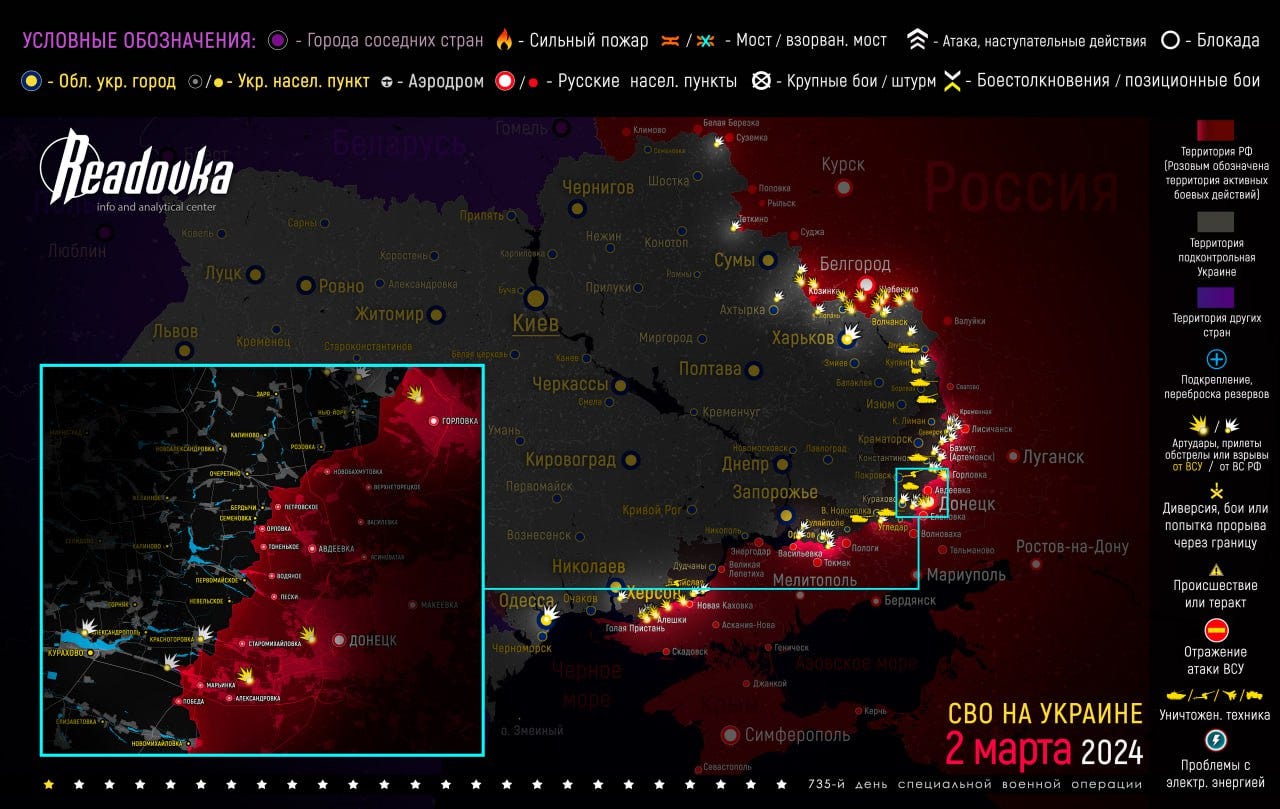Click the yellow crossed 'Боестолкновения' legend icon
The width and height of the screenshot is (1280, 809).
coord(953,81)
